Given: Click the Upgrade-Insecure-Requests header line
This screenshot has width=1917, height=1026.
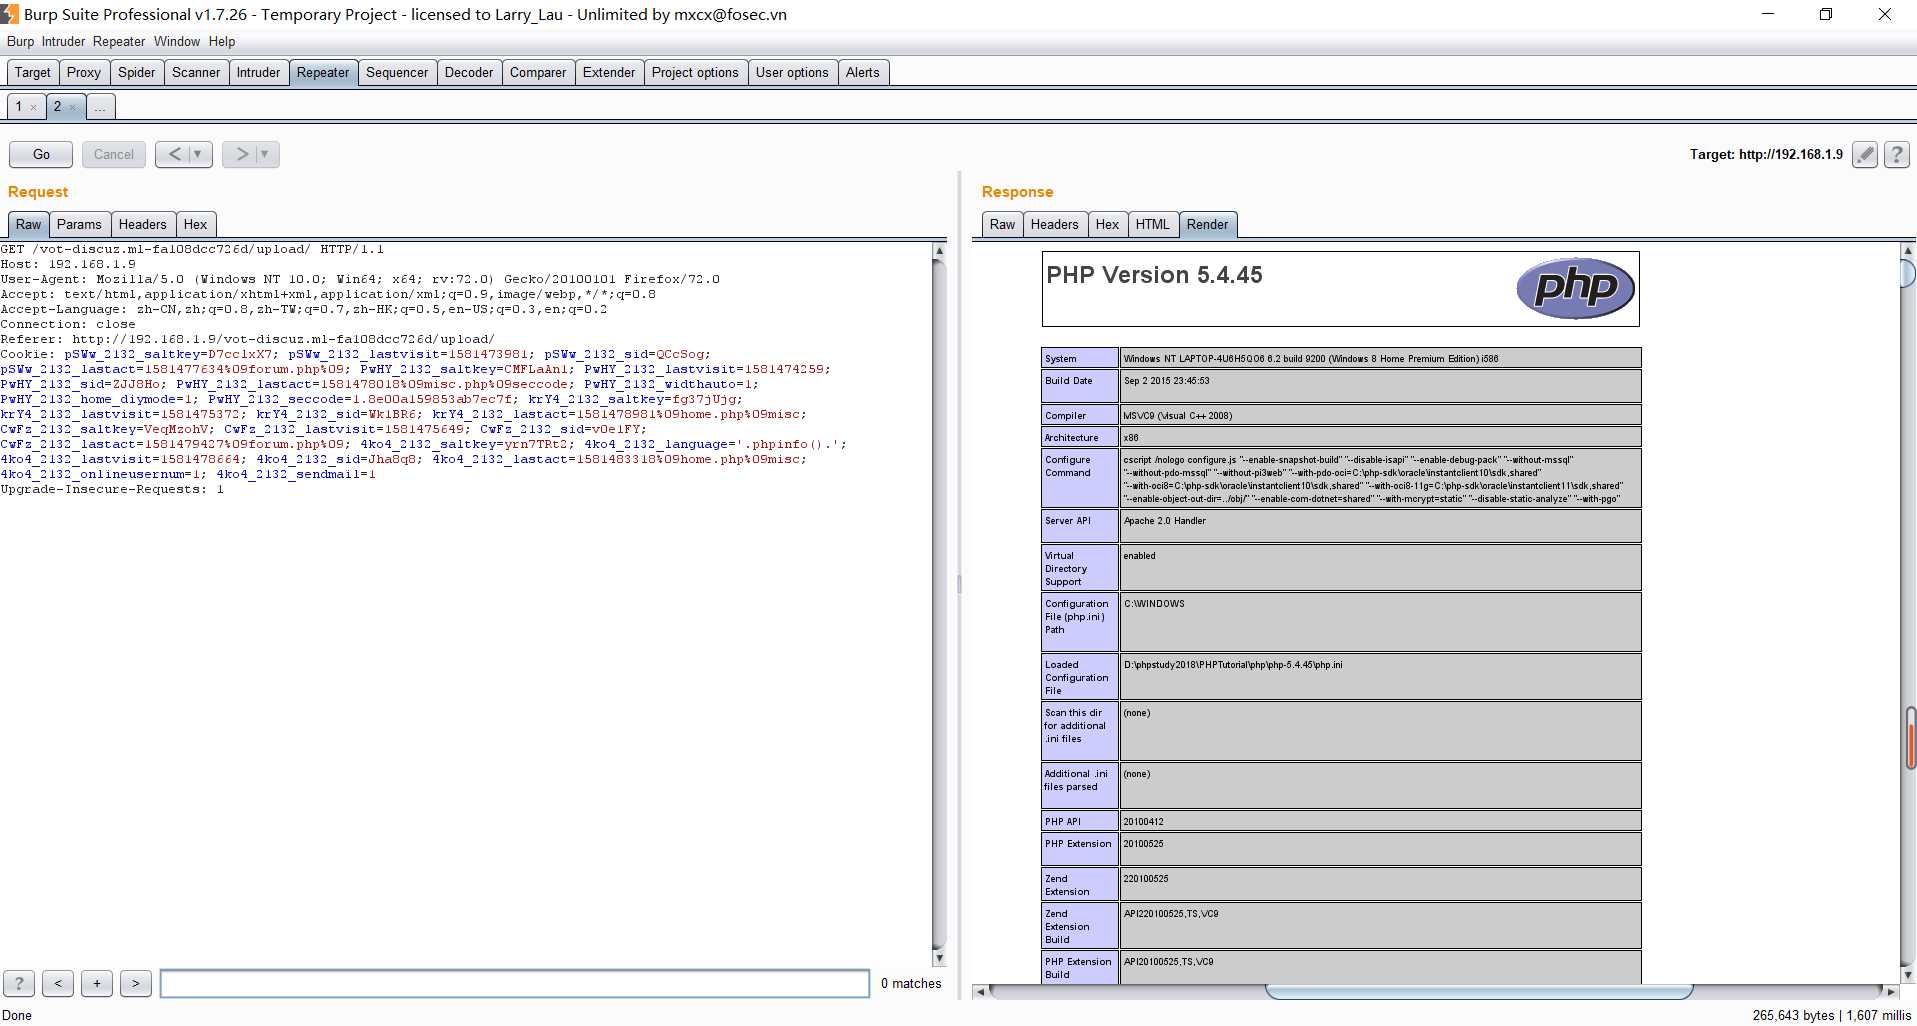Looking at the screenshot, I should (x=112, y=489).
